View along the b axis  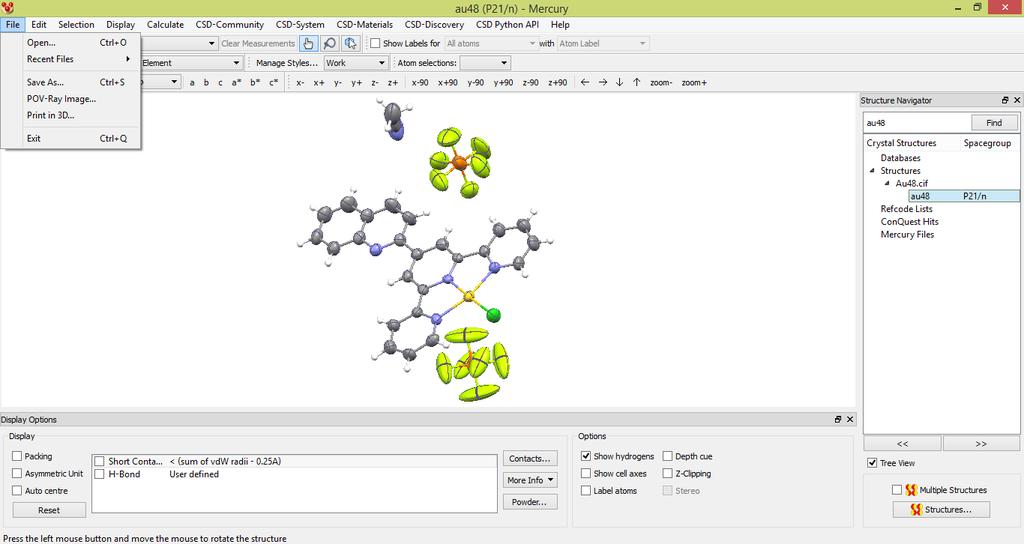tap(206, 82)
